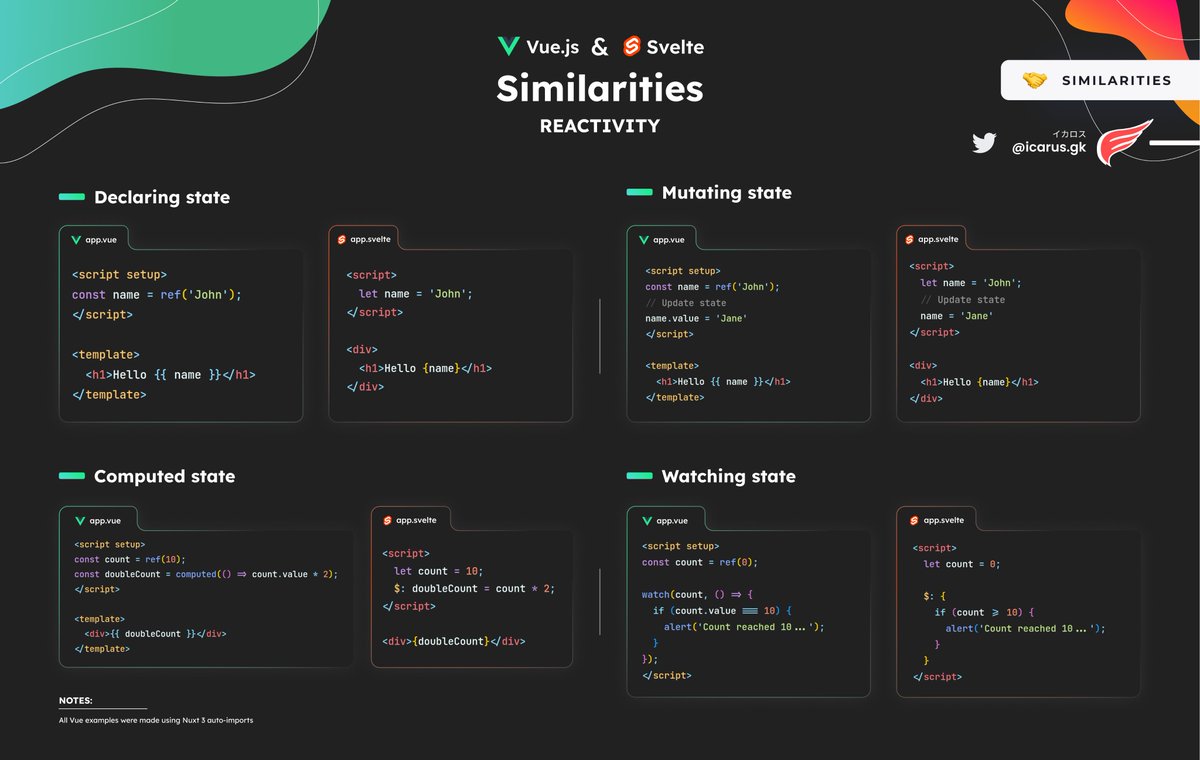The image size is (1200, 760).
Task: Click the 'Mutating state' heading
Action: (727, 192)
